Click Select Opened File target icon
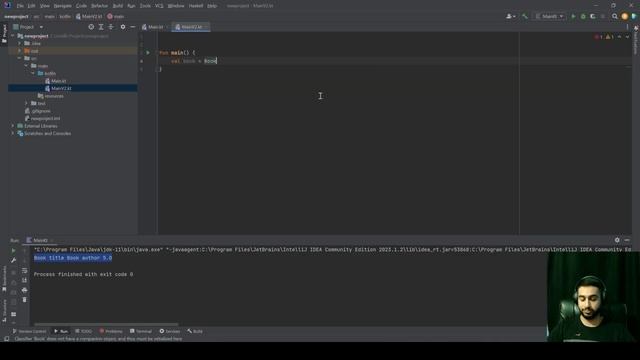Screen dimensions: 640x360 pyautogui.click(x=91, y=27)
